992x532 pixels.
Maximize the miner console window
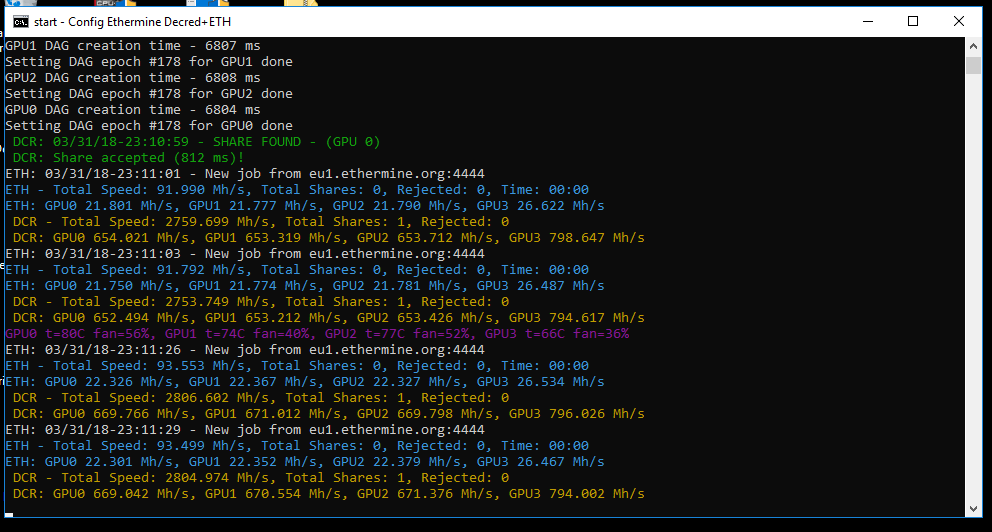(913, 22)
